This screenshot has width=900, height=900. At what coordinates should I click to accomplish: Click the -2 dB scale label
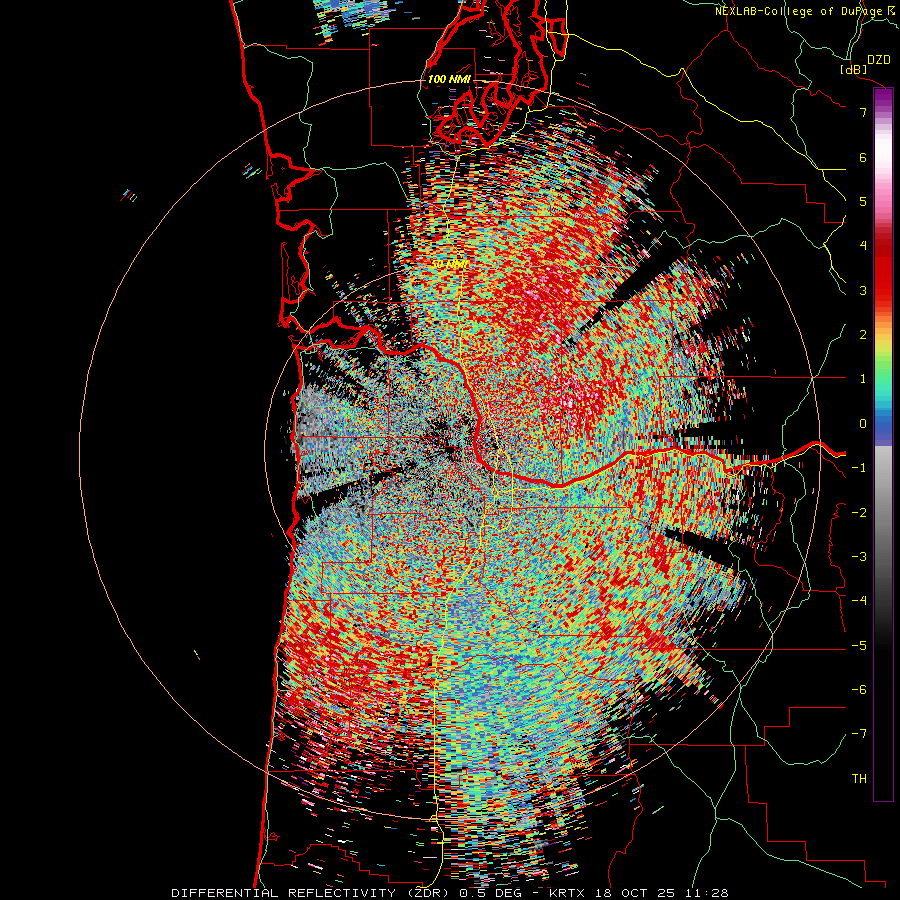(859, 513)
